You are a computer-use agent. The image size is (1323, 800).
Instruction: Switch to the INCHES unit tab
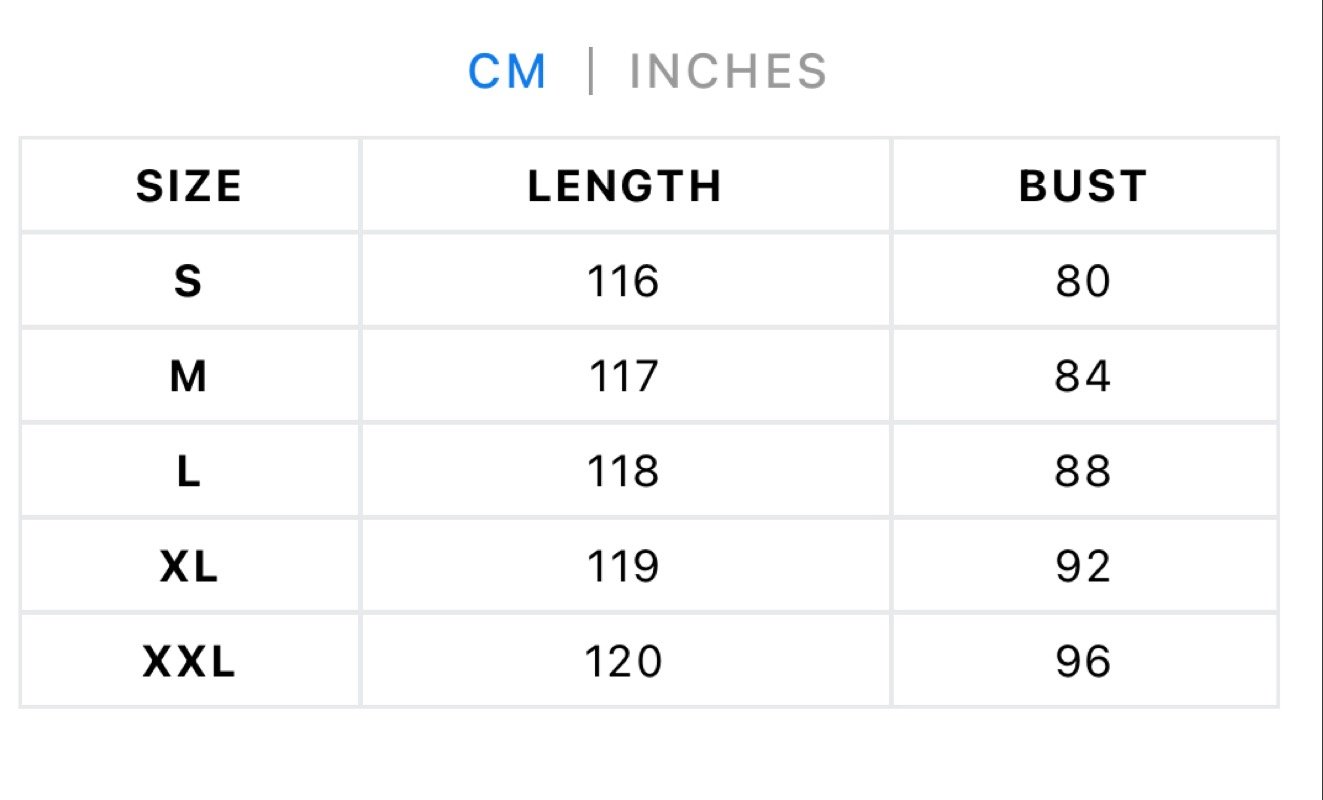tap(729, 72)
